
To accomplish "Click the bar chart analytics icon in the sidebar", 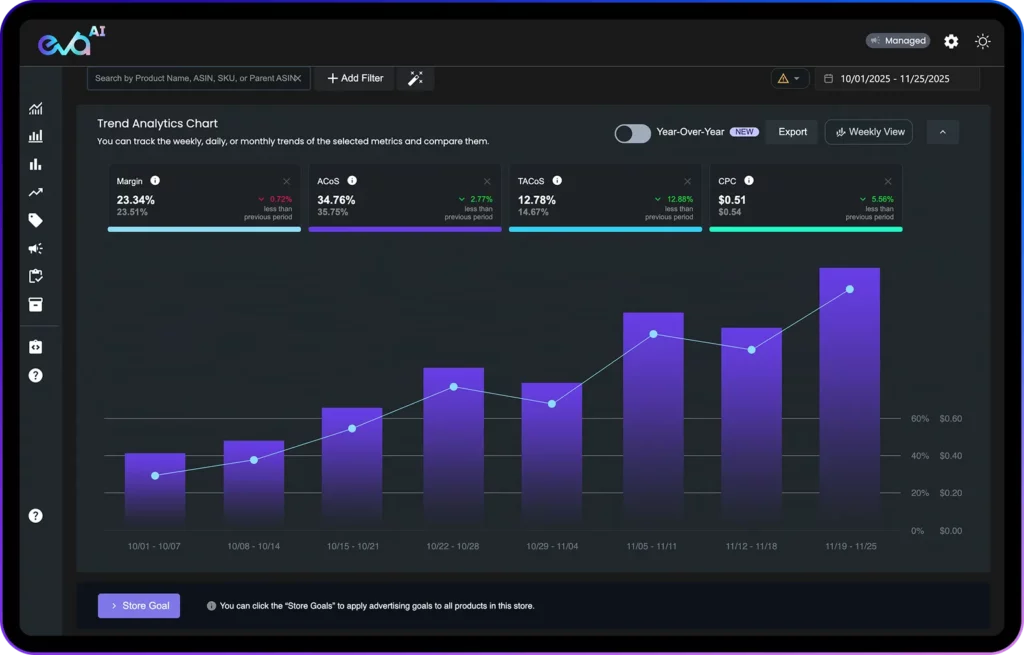I will click(36, 163).
